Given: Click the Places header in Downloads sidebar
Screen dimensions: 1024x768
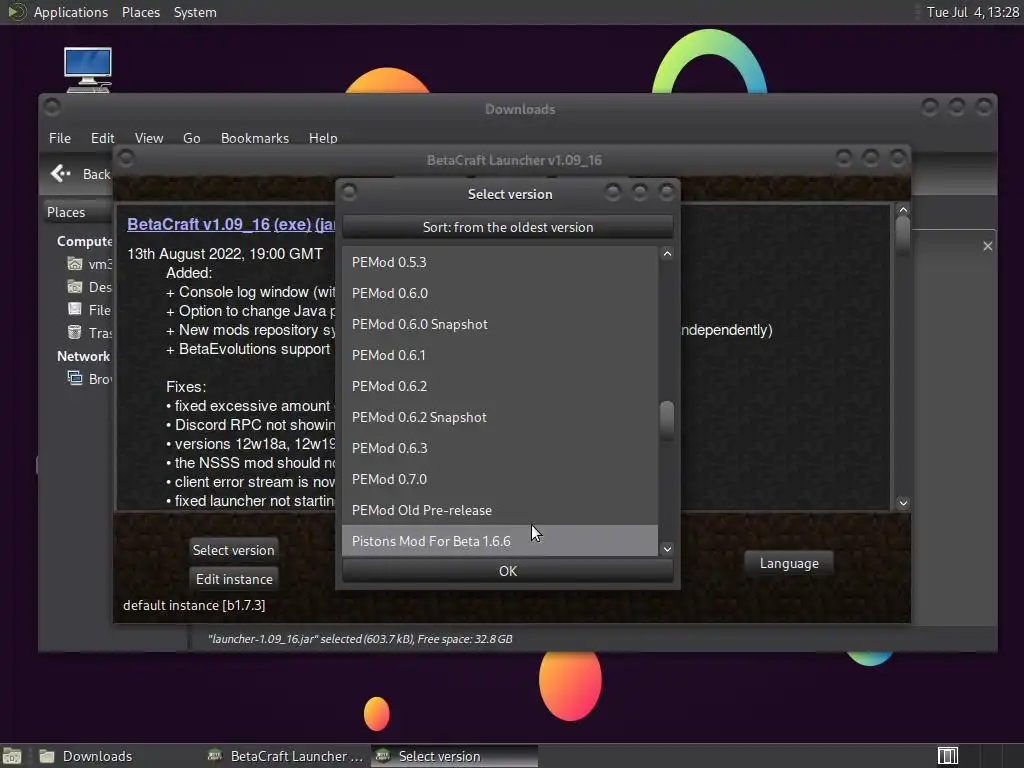Looking at the screenshot, I should click(66, 212).
